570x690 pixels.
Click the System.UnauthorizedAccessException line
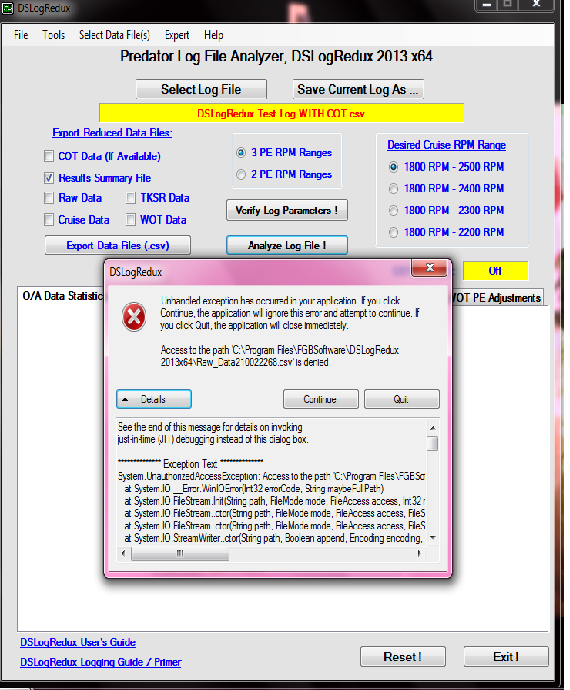[x=272, y=477]
